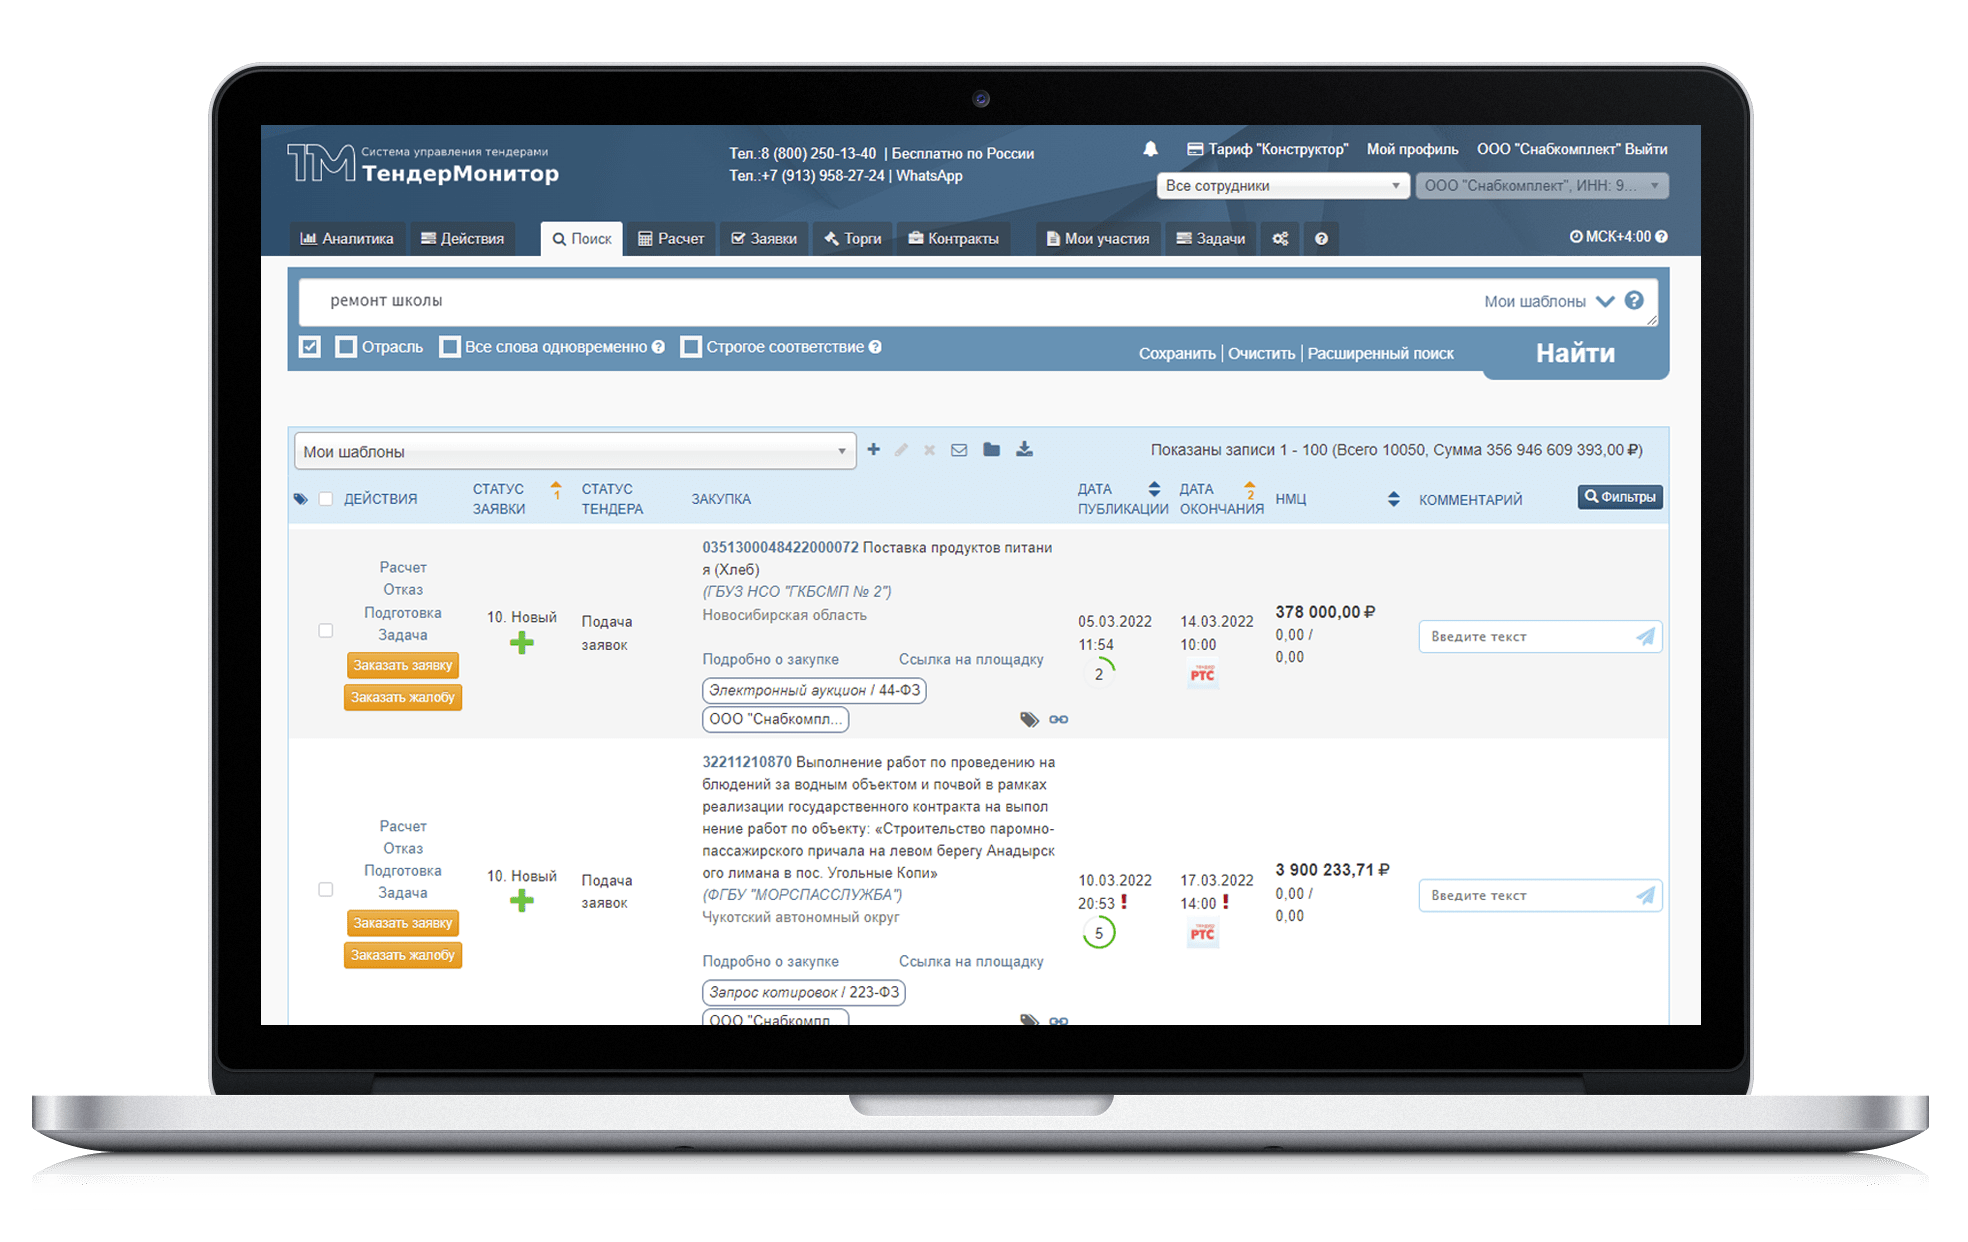Click help icon beside Мои шаблоны in search
This screenshot has width=1968, height=1242.
tap(1634, 300)
